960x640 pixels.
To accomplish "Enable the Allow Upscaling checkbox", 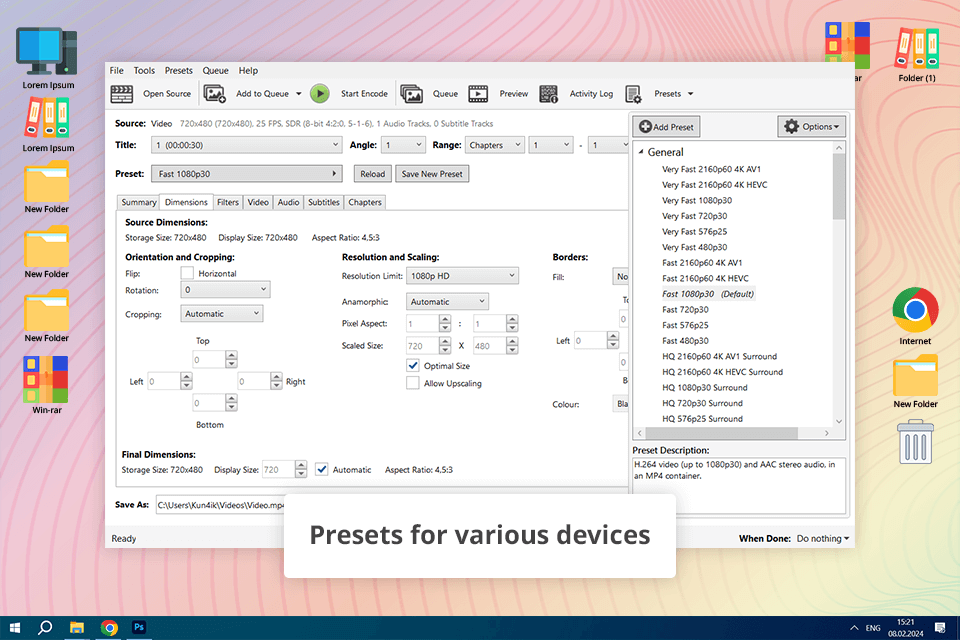I will click(413, 383).
